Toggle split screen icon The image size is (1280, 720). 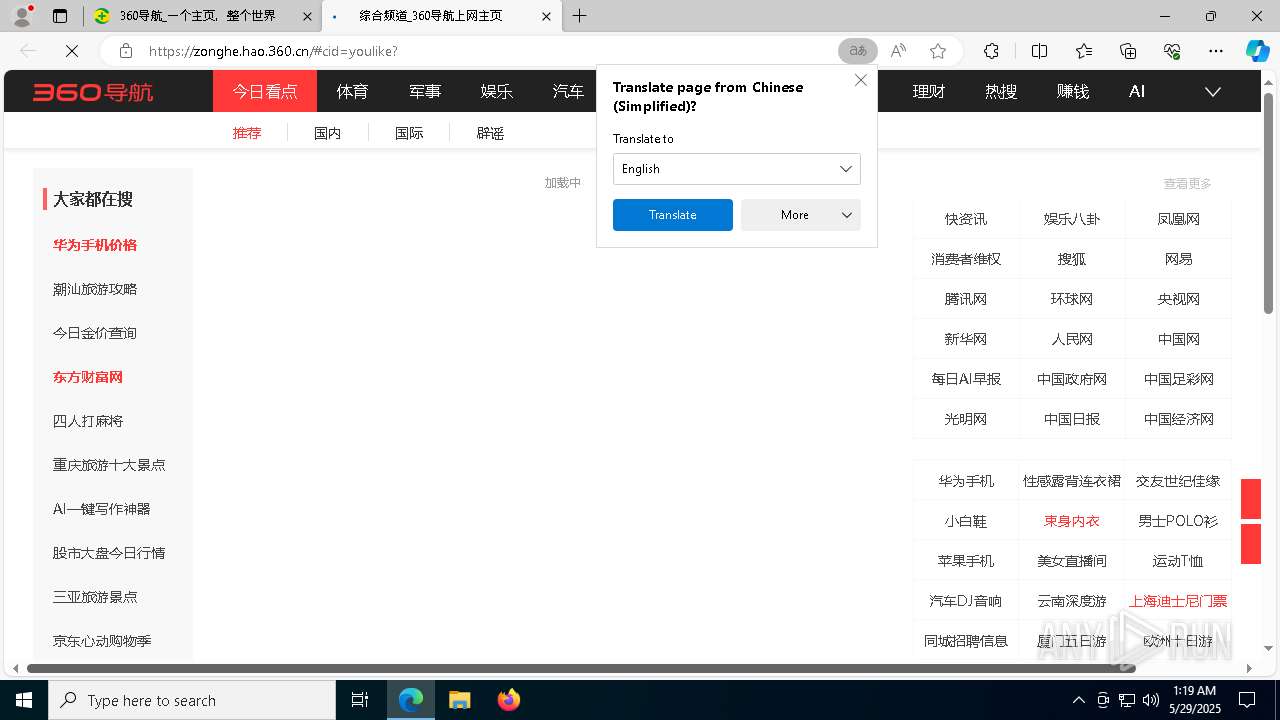point(1039,51)
